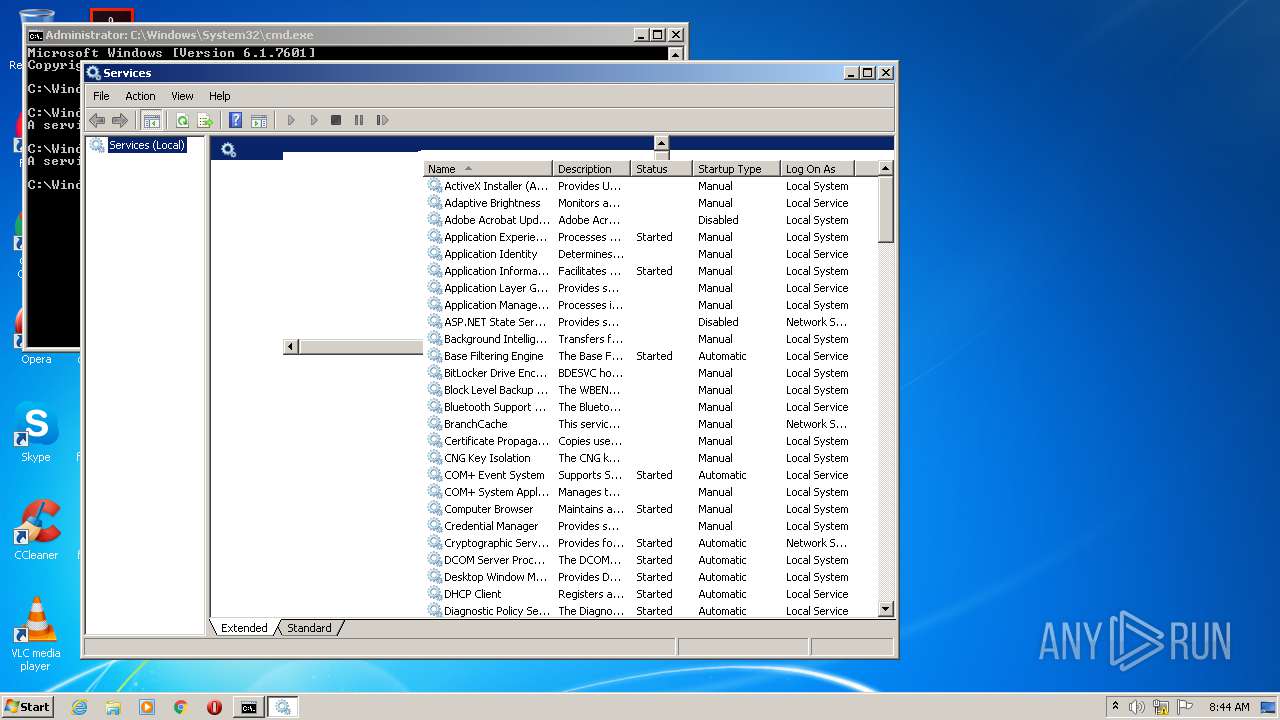Switch to the Extended tab
Screen dimensions: 1280x720
[x=244, y=628]
